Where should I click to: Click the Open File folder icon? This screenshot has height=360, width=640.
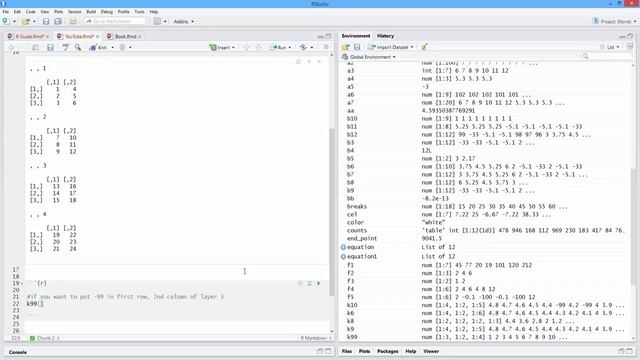tap(26, 21)
